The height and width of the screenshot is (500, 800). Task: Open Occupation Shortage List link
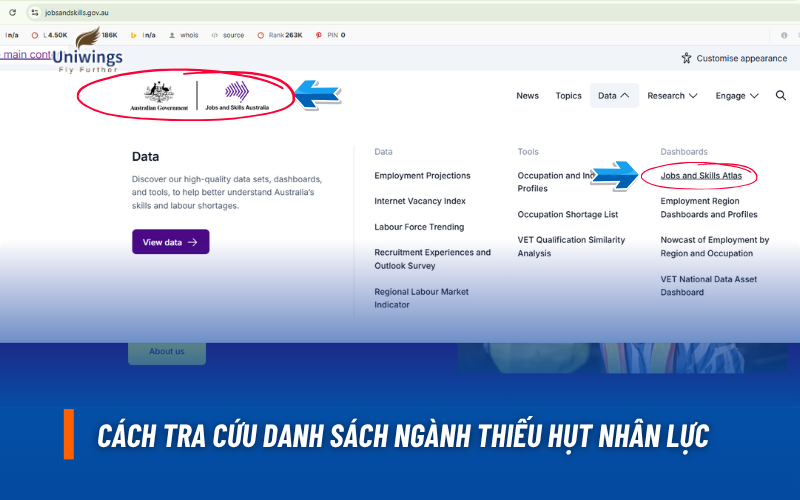point(567,214)
